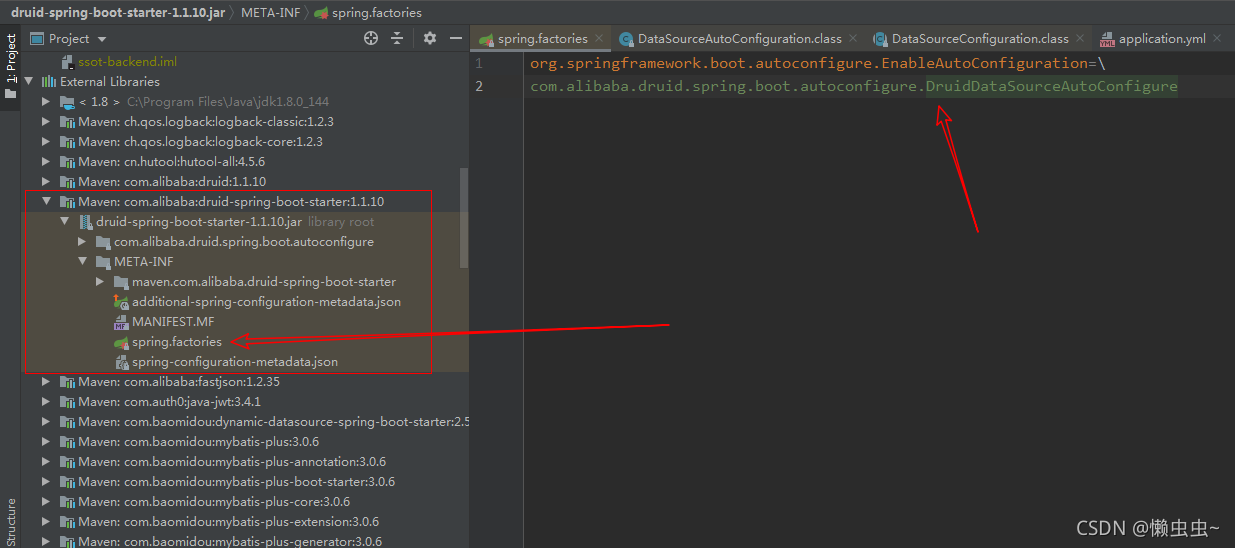1235x548 pixels.
Task: Expand the JDK 1.8 library node
Action: tap(47, 102)
